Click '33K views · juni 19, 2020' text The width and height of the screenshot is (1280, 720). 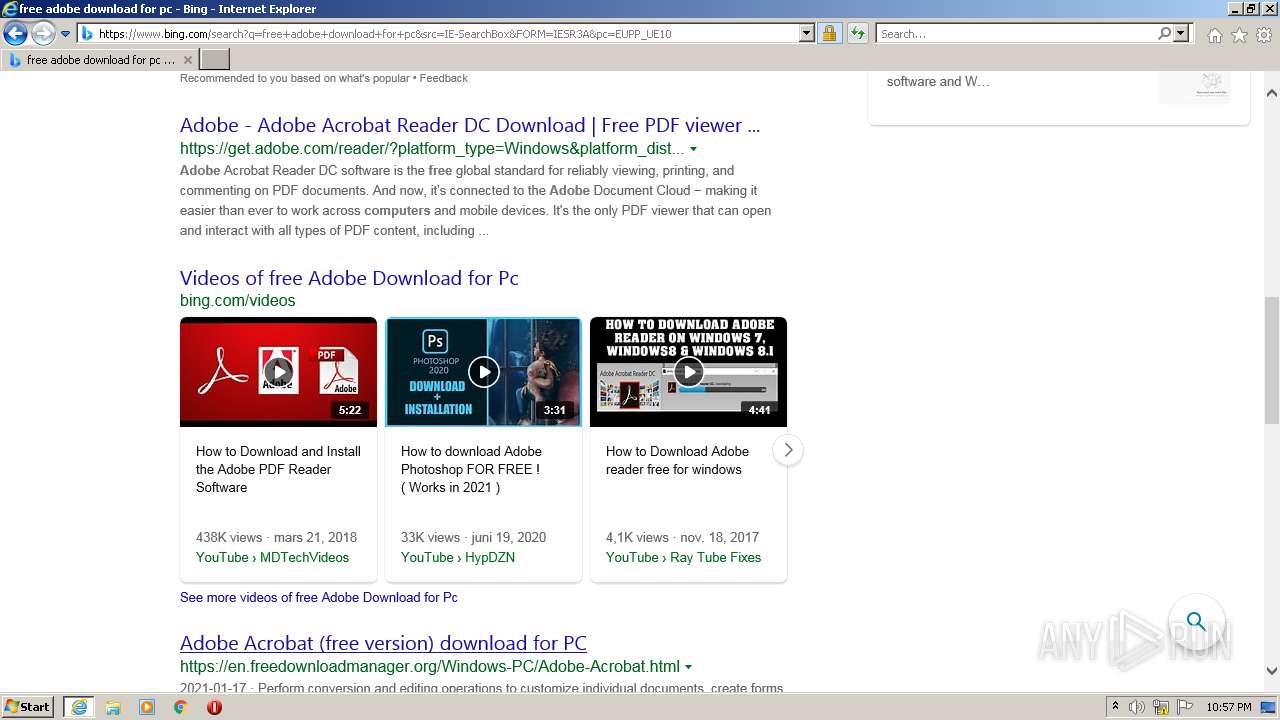tap(473, 537)
